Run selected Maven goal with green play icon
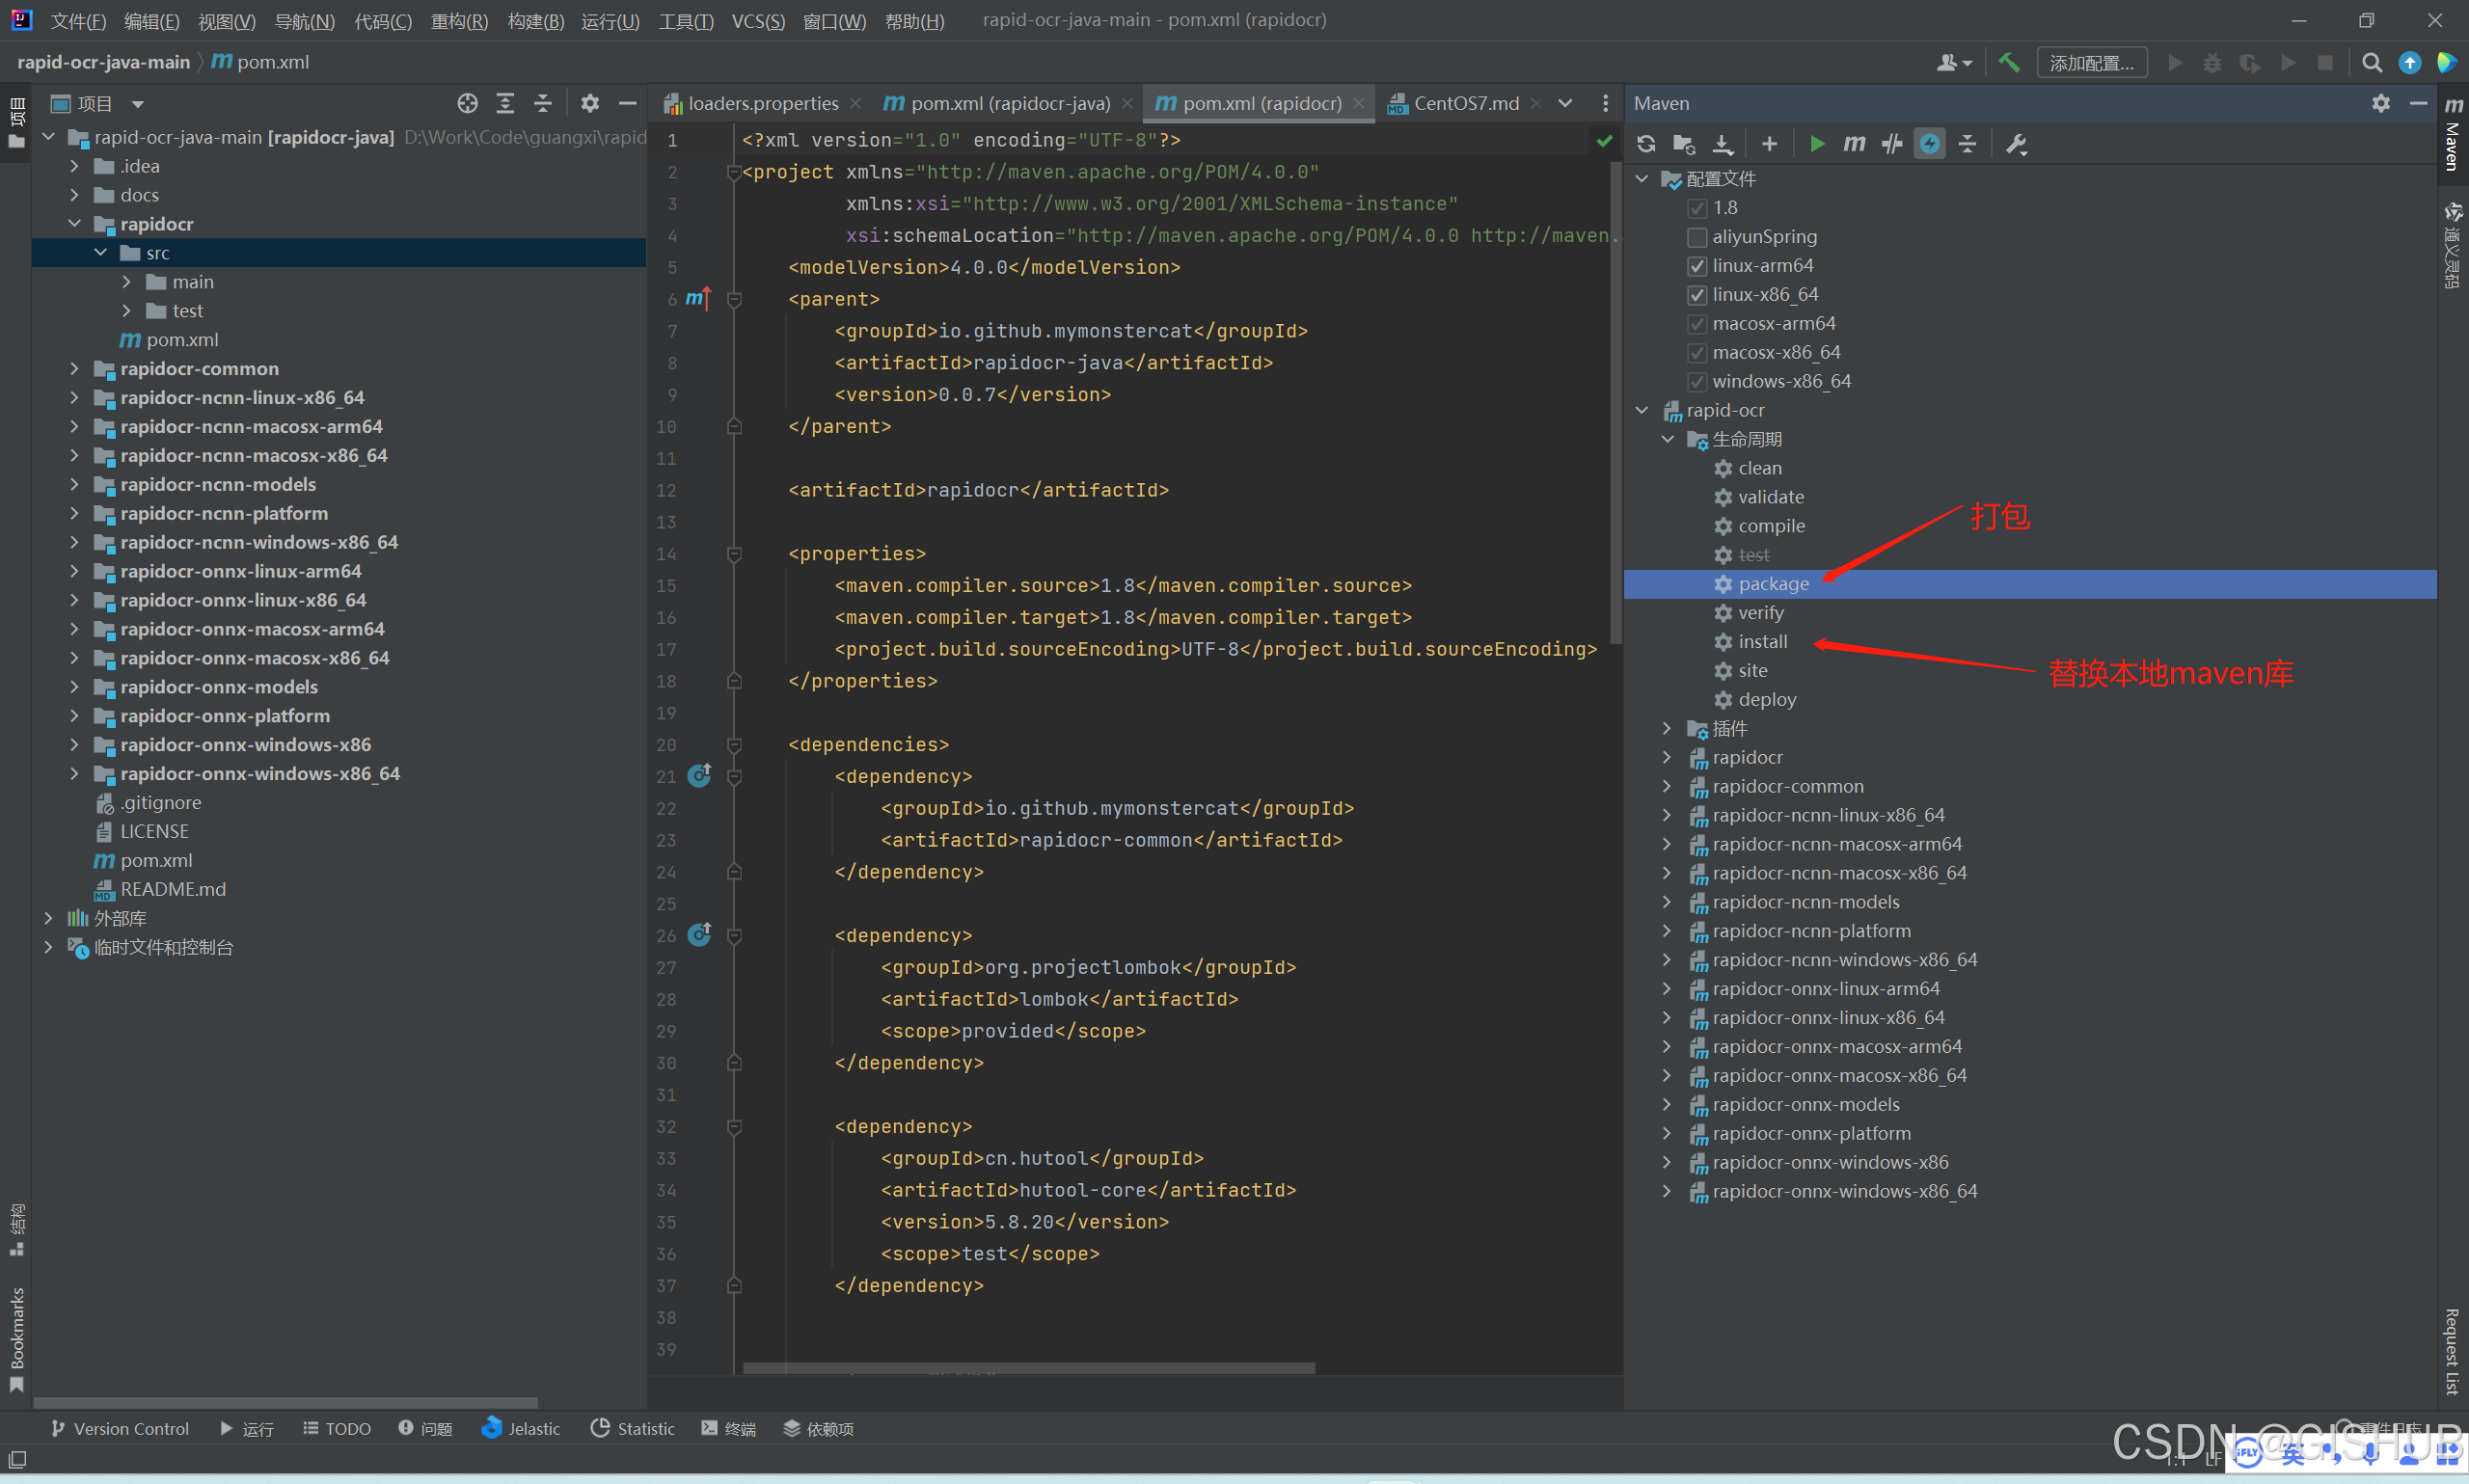 tap(1816, 143)
